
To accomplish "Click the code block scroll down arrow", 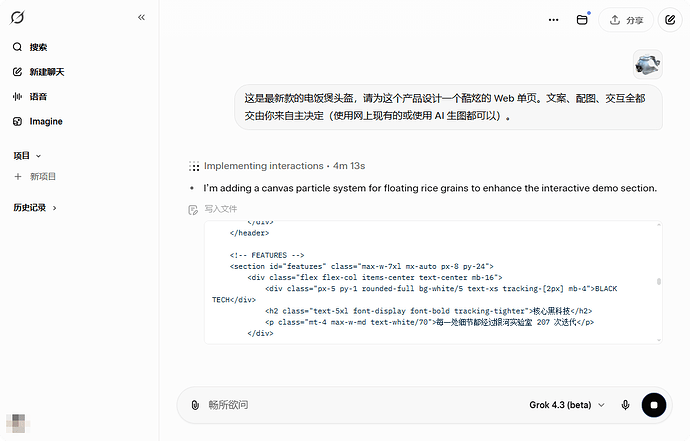I will (659, 340).
